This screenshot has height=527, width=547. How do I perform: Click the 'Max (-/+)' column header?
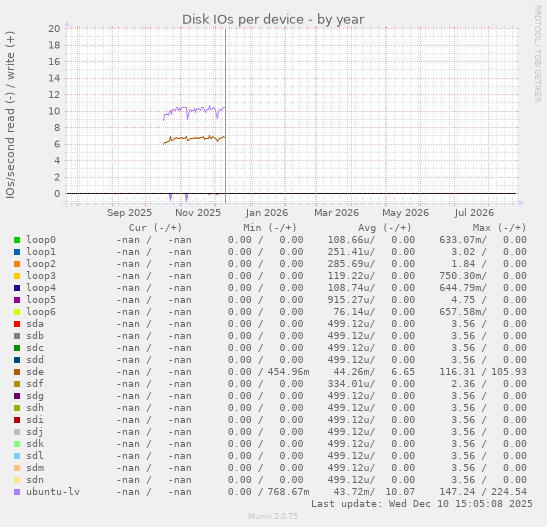click(499, 228)
